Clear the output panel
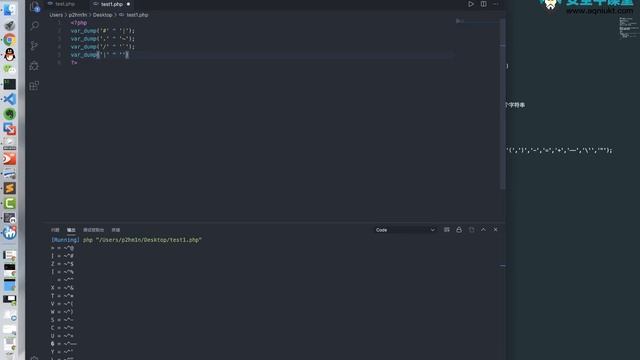Screen dimensions: 640x360 pos(447,230)
